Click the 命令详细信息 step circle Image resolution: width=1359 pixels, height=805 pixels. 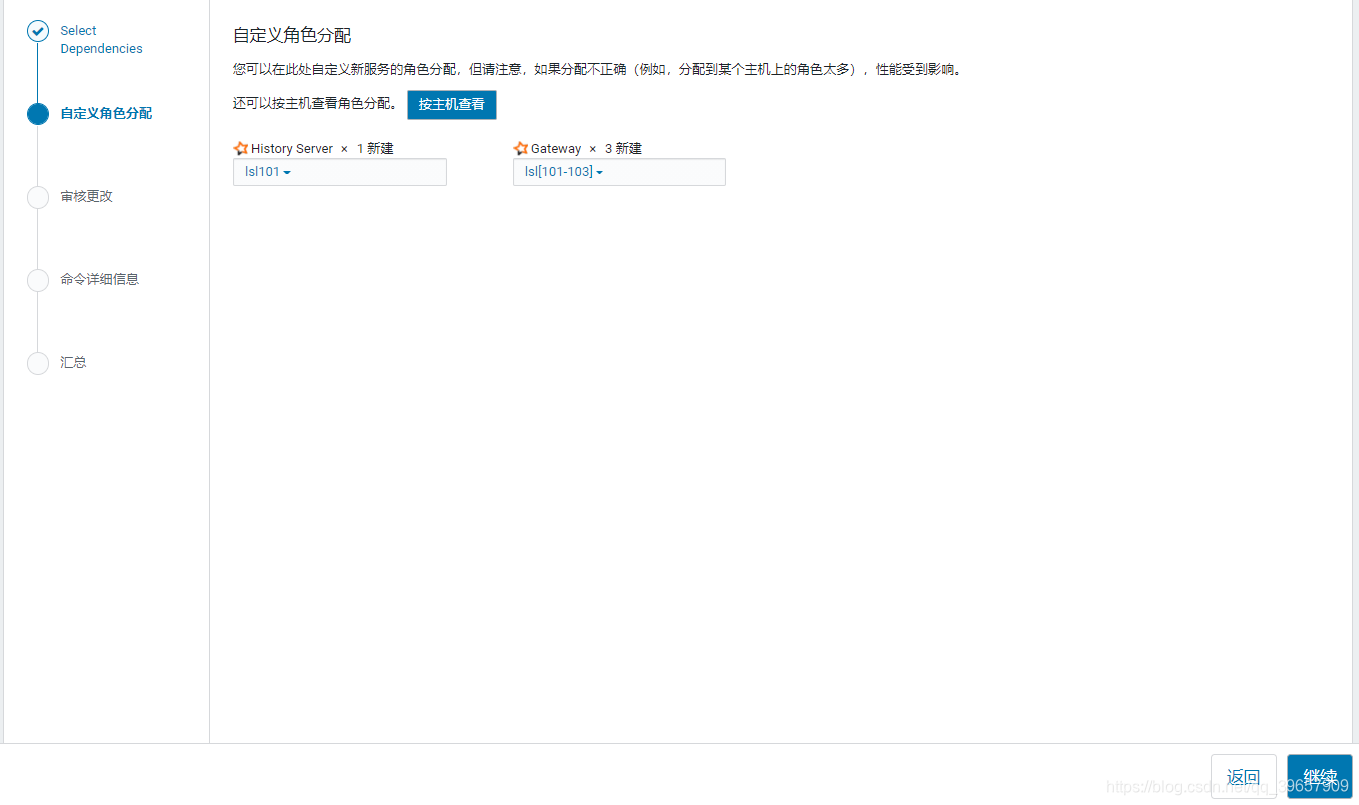pyautogui.click(x=38, y=280)
